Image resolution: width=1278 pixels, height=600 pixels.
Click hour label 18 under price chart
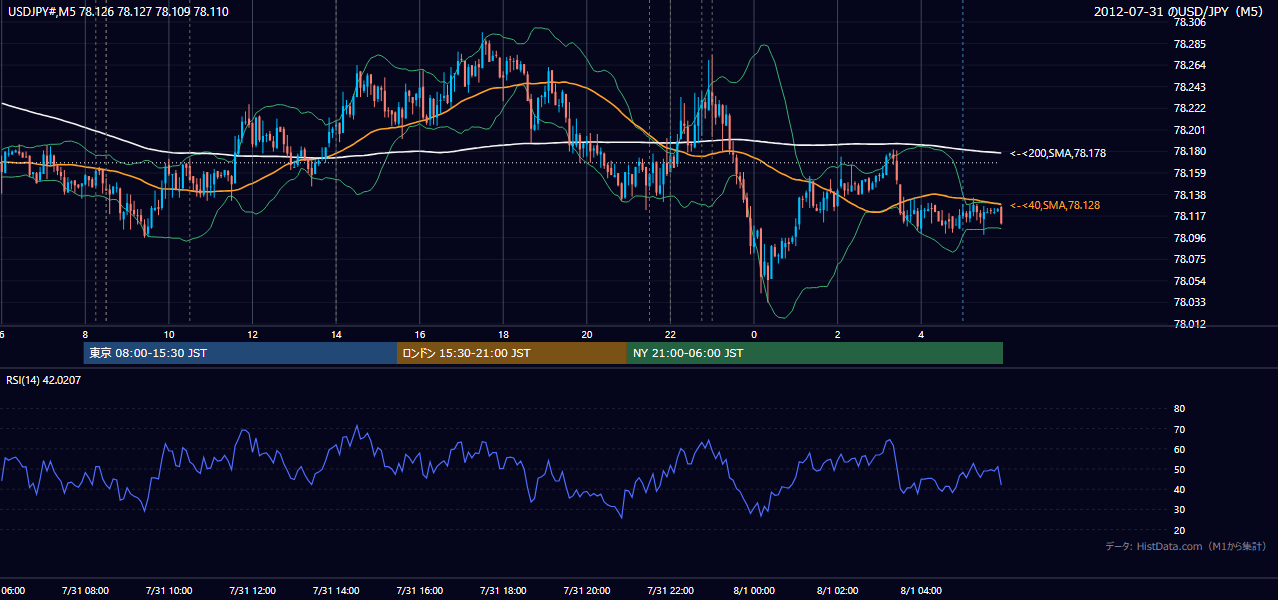pyautogui.click(x=503, y=335)
